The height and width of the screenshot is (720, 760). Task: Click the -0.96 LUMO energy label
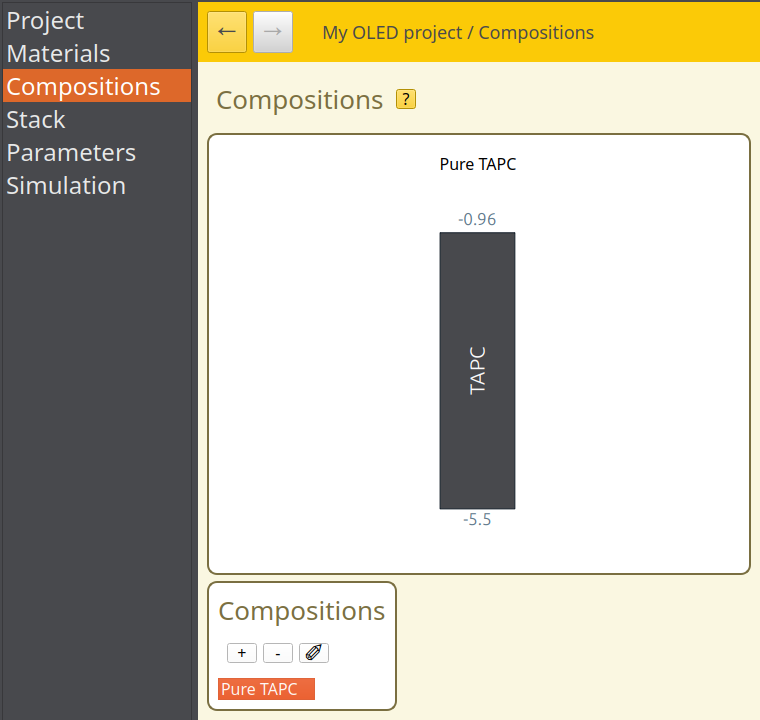(477, 219)
